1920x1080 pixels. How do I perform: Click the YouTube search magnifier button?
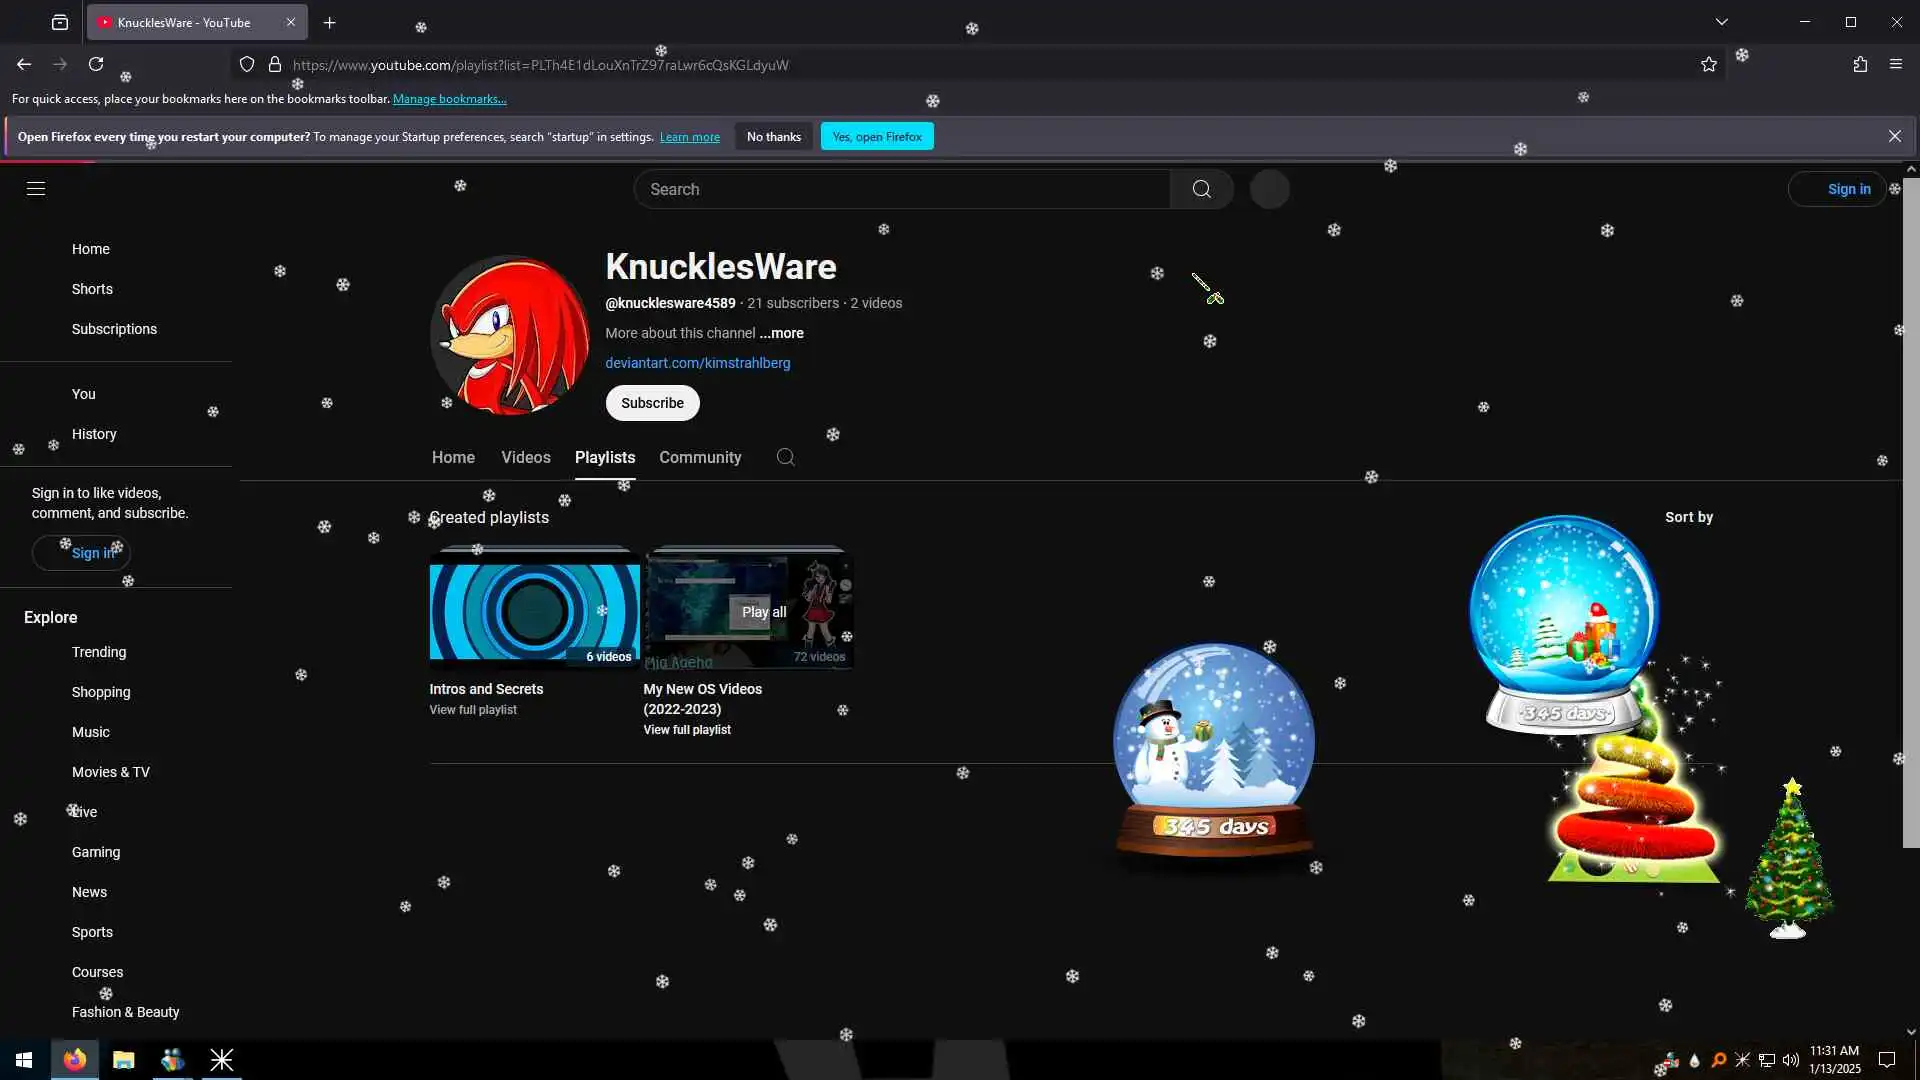pos(1201,189)
